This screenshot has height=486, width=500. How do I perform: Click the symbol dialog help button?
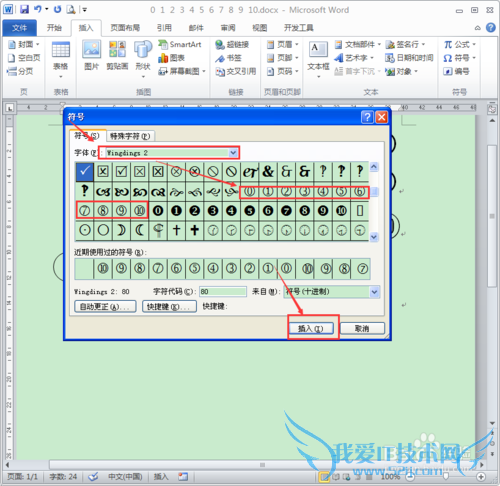[x=367, y=117]
